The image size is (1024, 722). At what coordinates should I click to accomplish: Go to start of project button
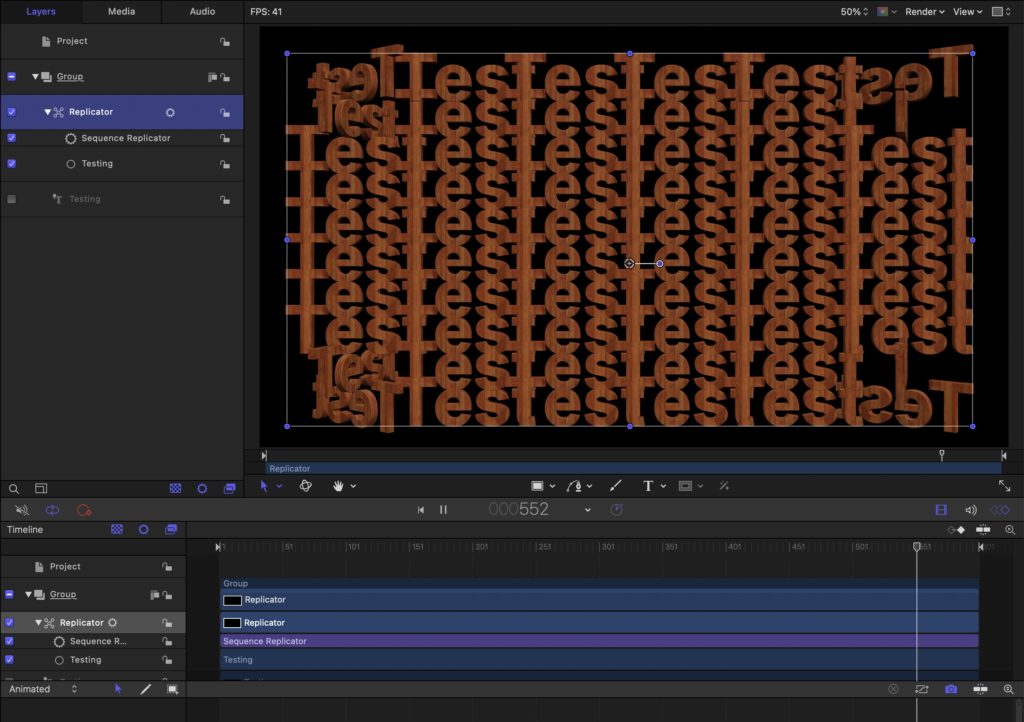click(421, 510)
